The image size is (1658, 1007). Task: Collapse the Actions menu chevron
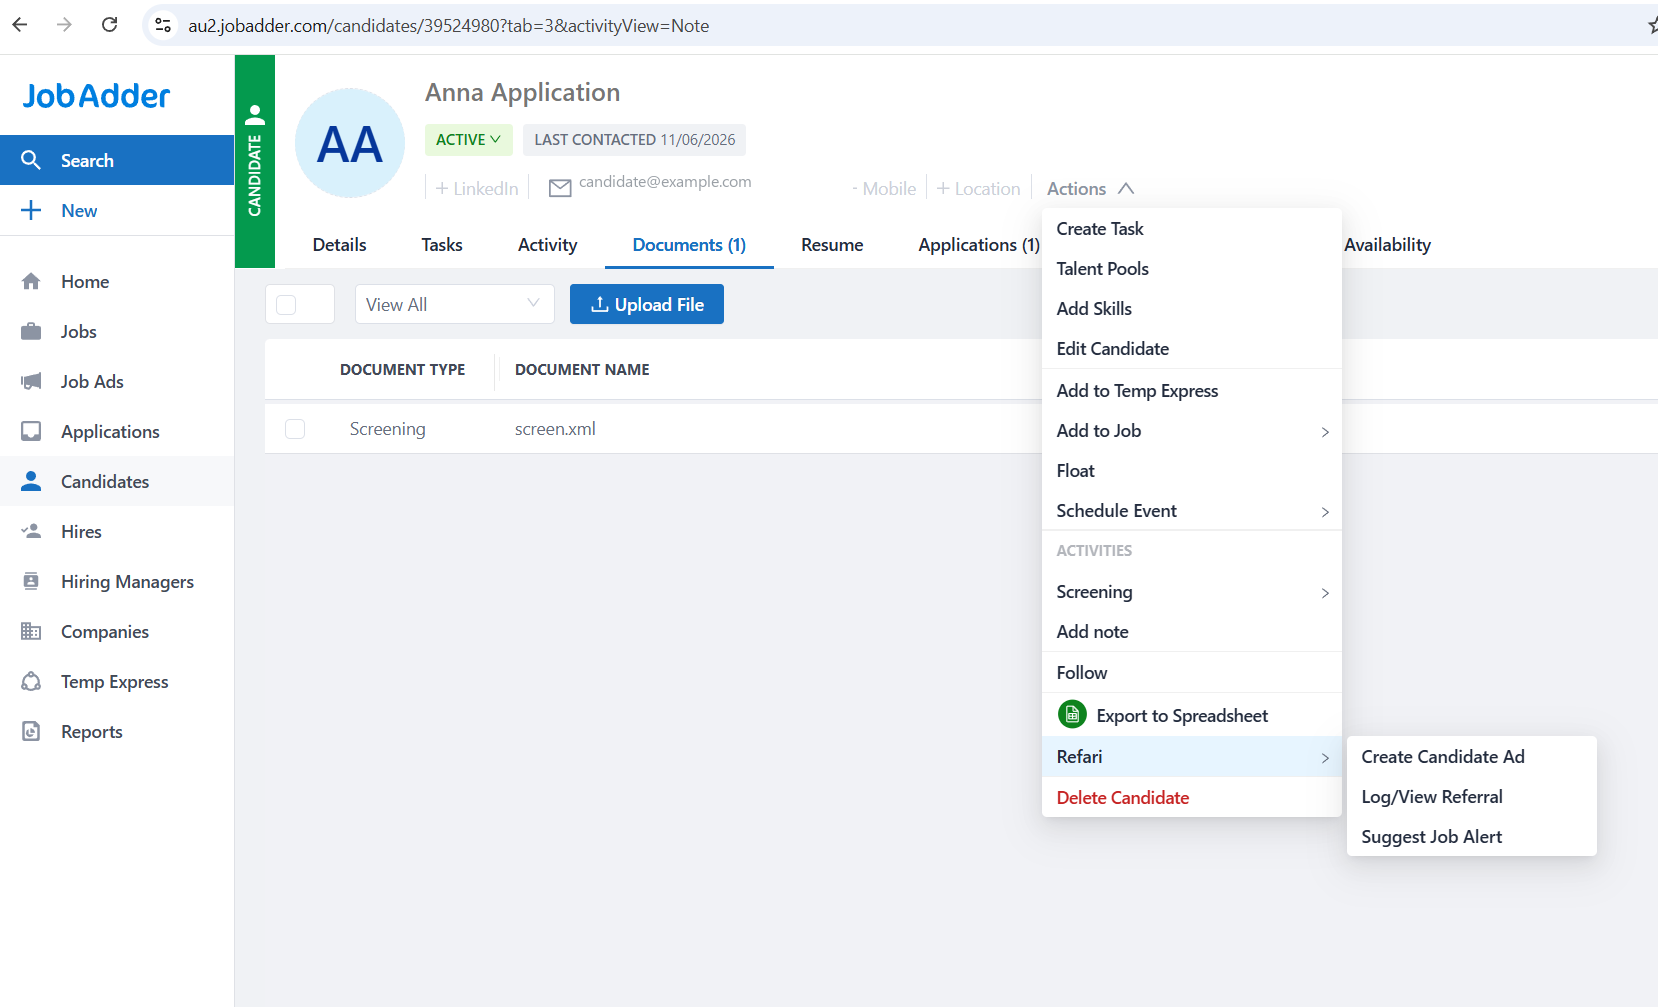pyautogui.click(x=1126, y=188)
